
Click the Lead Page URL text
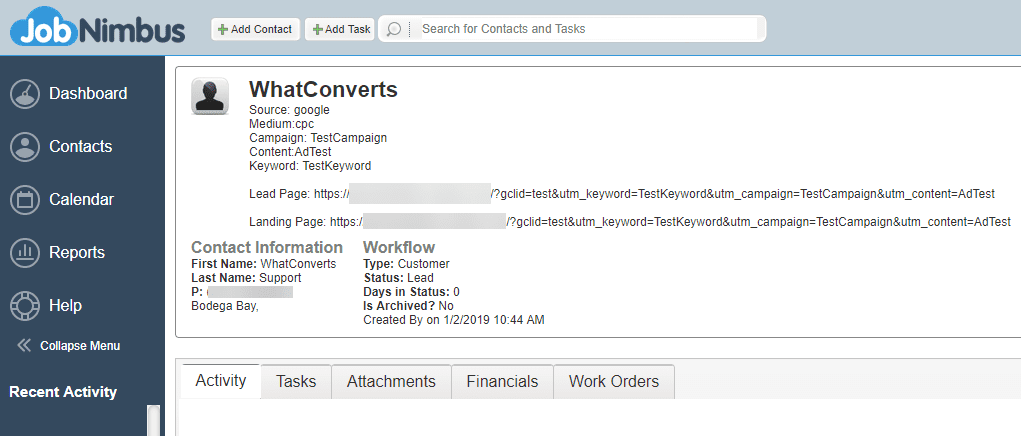pyautogui.click(x=622, y=194)
